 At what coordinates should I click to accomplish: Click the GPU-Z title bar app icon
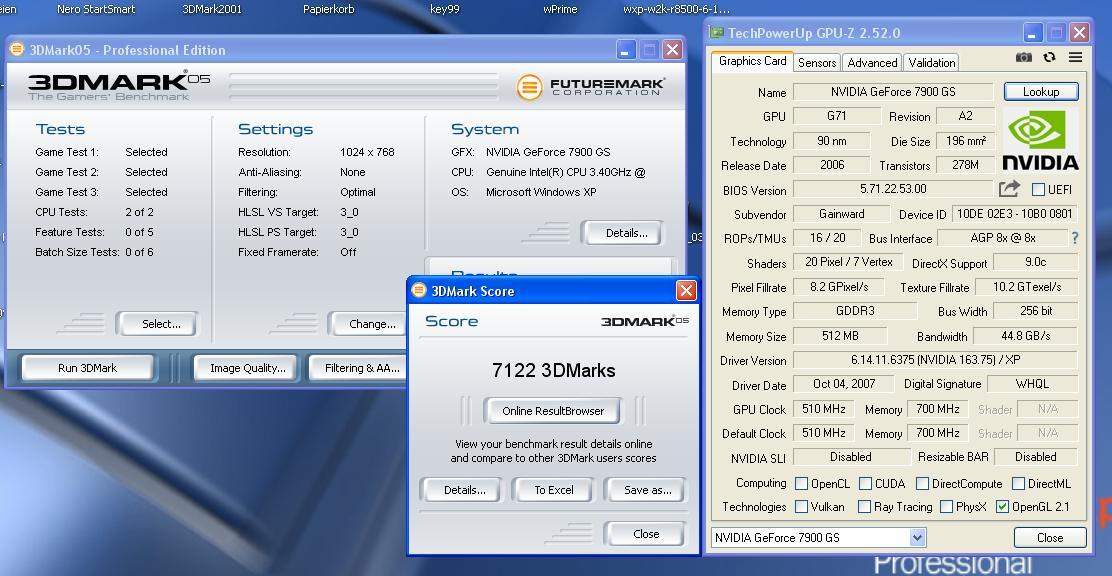coord(716,33)
